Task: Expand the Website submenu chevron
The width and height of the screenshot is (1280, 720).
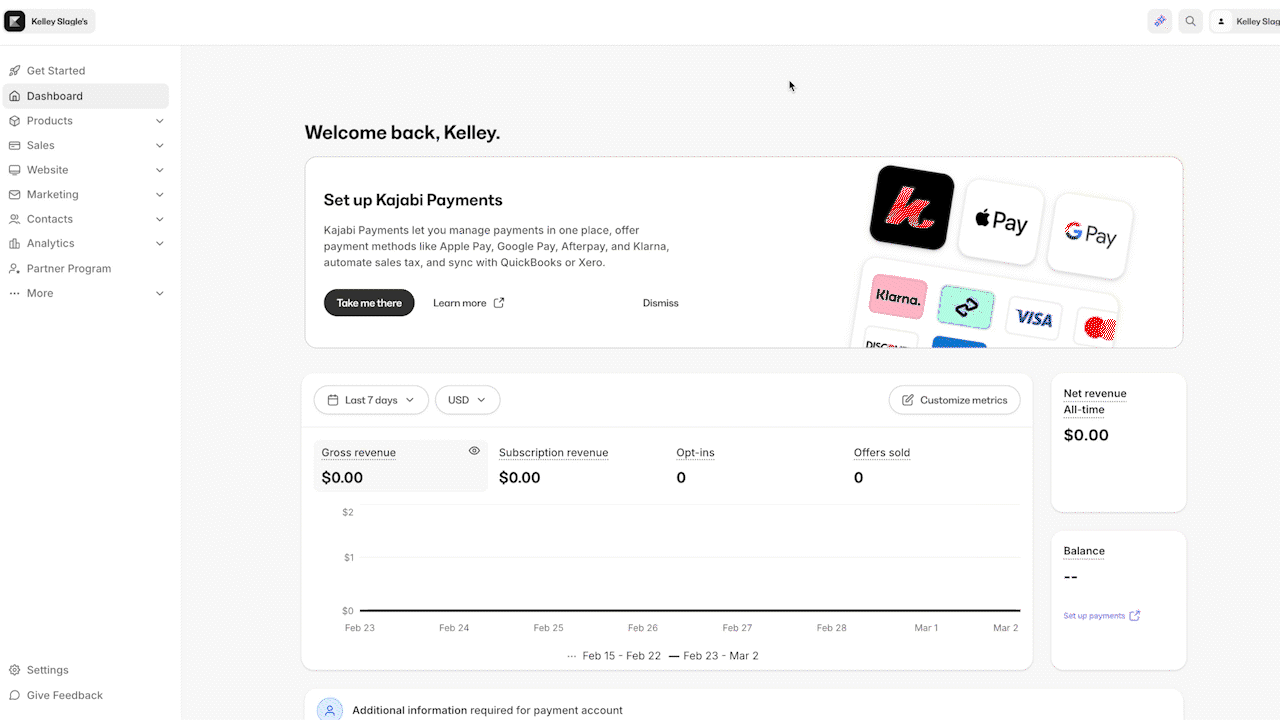Action: pos(160,170)
